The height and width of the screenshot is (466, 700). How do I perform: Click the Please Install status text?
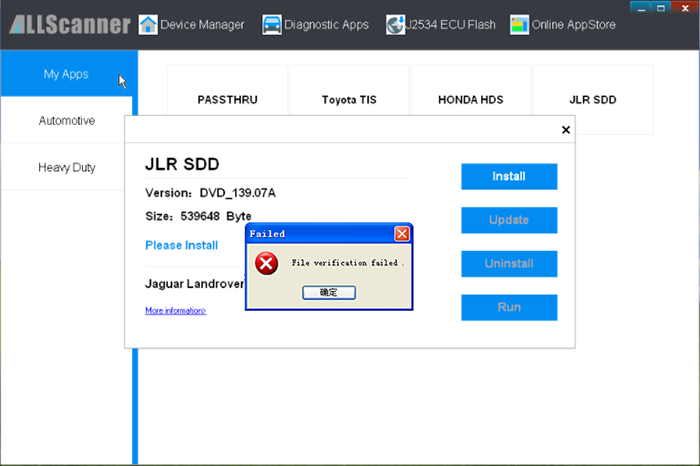[x=182, y=245]
